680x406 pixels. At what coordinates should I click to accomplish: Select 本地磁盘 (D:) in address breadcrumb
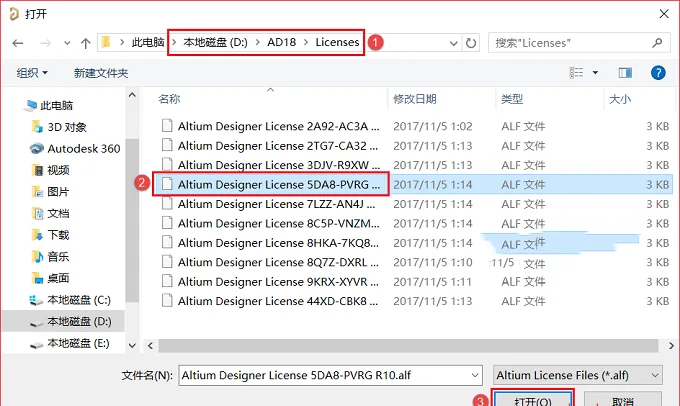215,43
